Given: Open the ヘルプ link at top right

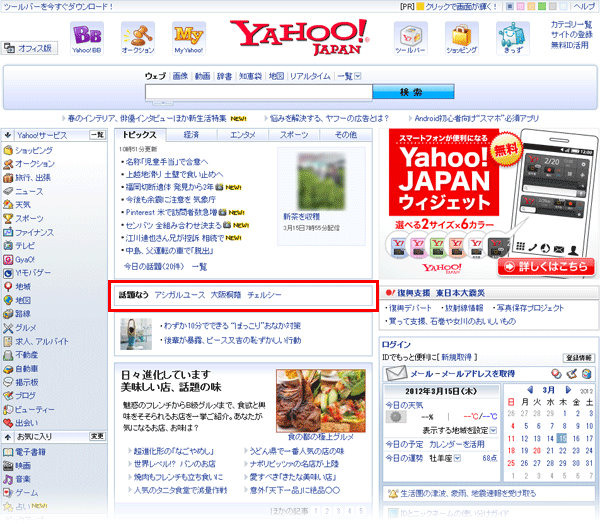Looking at the screenshot, I should pyautogui.click(x=584, y=7).
